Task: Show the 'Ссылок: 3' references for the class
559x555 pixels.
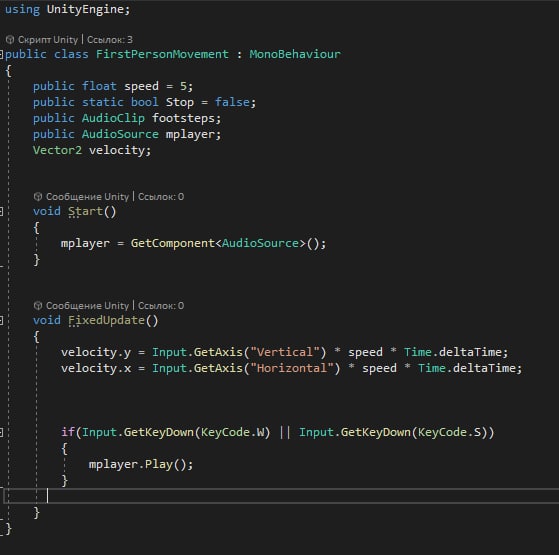Action: (110, 40)
